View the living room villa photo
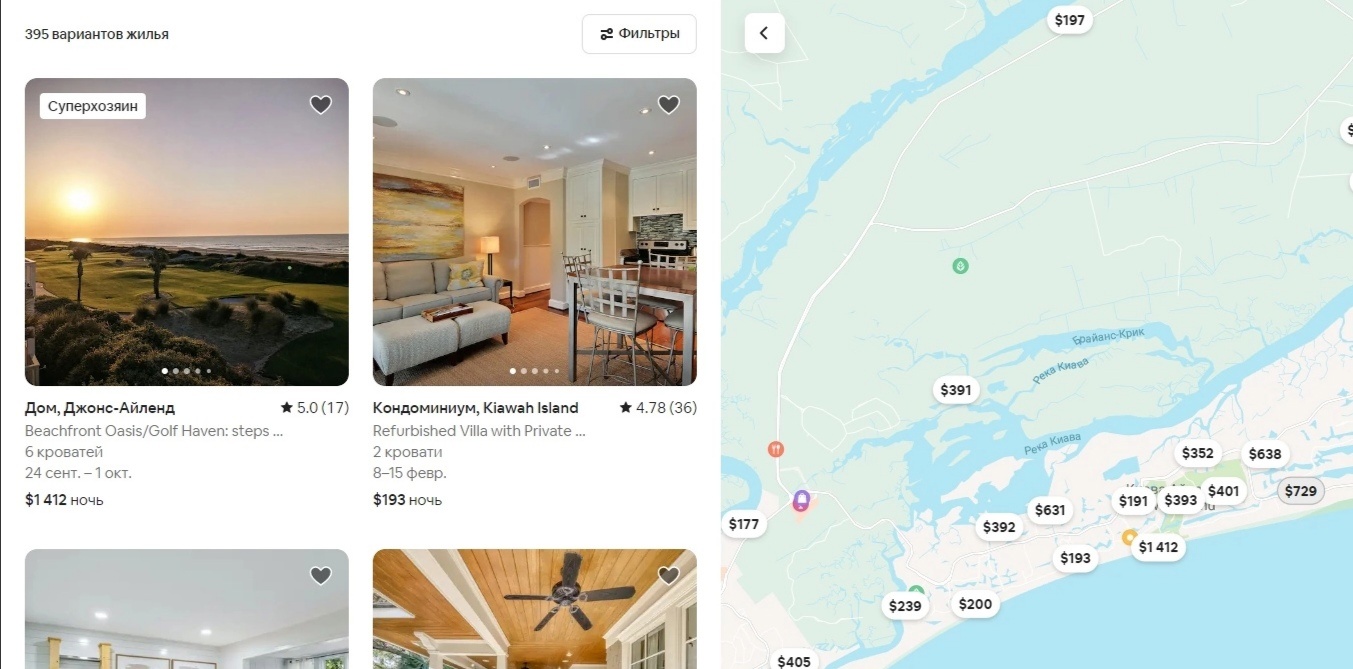 click(535, 232)
